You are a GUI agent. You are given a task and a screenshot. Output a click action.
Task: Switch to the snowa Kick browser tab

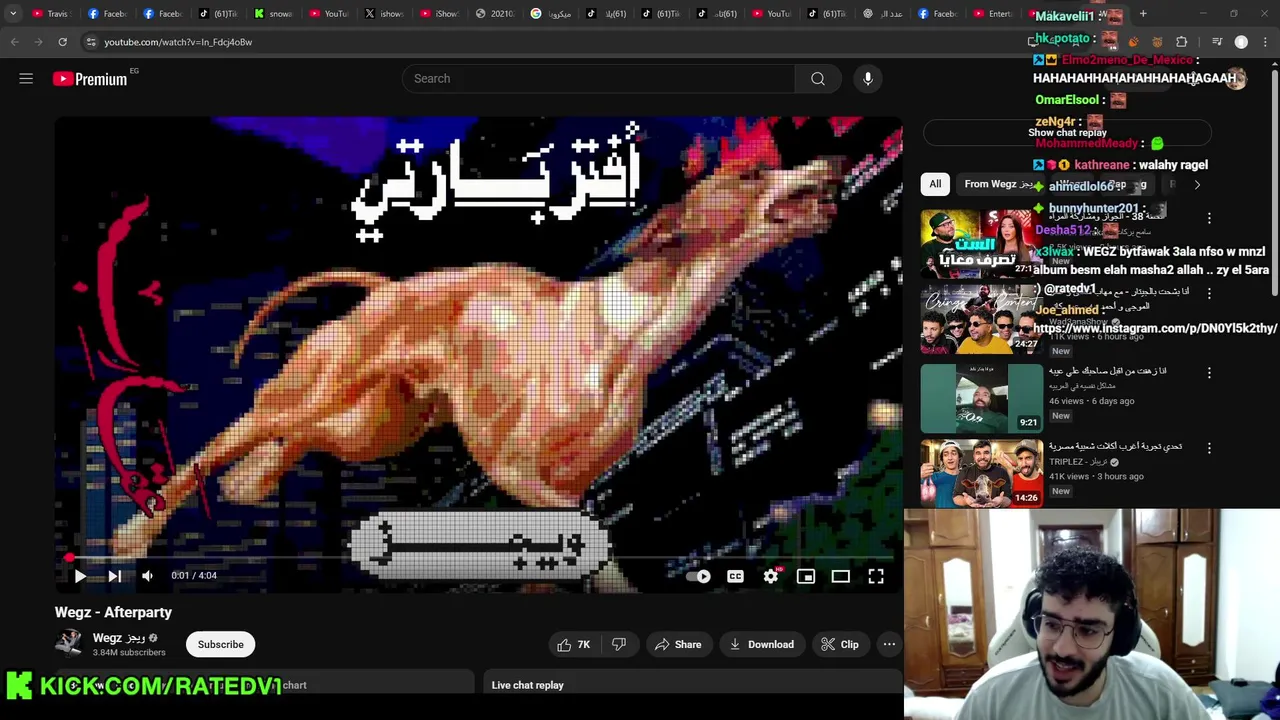click(273, 14)
